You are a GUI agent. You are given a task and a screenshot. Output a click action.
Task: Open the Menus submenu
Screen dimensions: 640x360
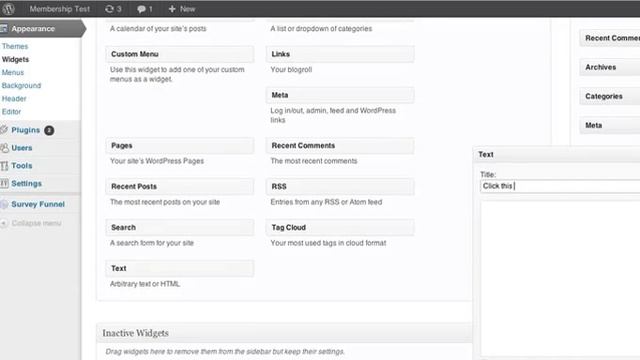click(13, 72)
